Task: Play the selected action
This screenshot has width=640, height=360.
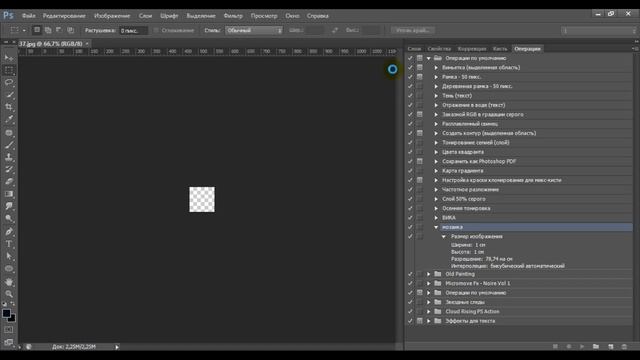Action: (582, 347)
